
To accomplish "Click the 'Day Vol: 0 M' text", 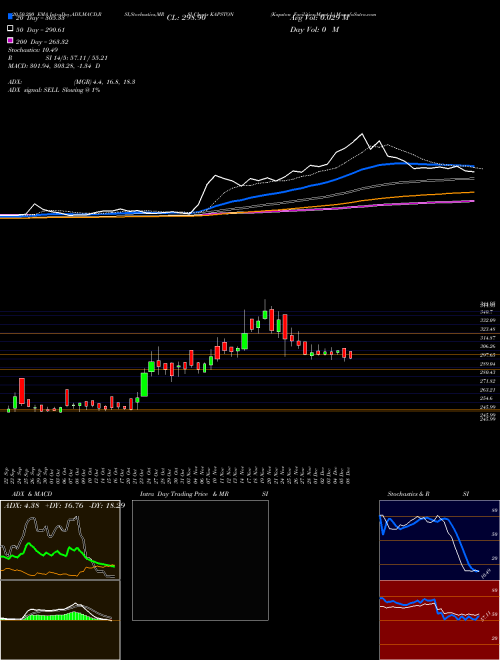I will pos(314,30).
